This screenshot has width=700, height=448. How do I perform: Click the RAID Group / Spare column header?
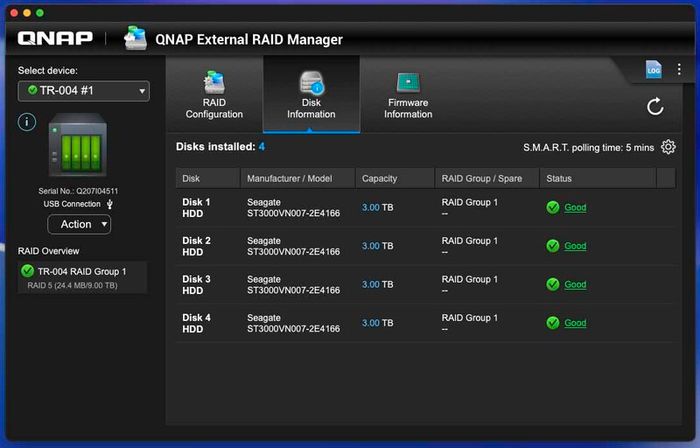(x=487, y=178)
